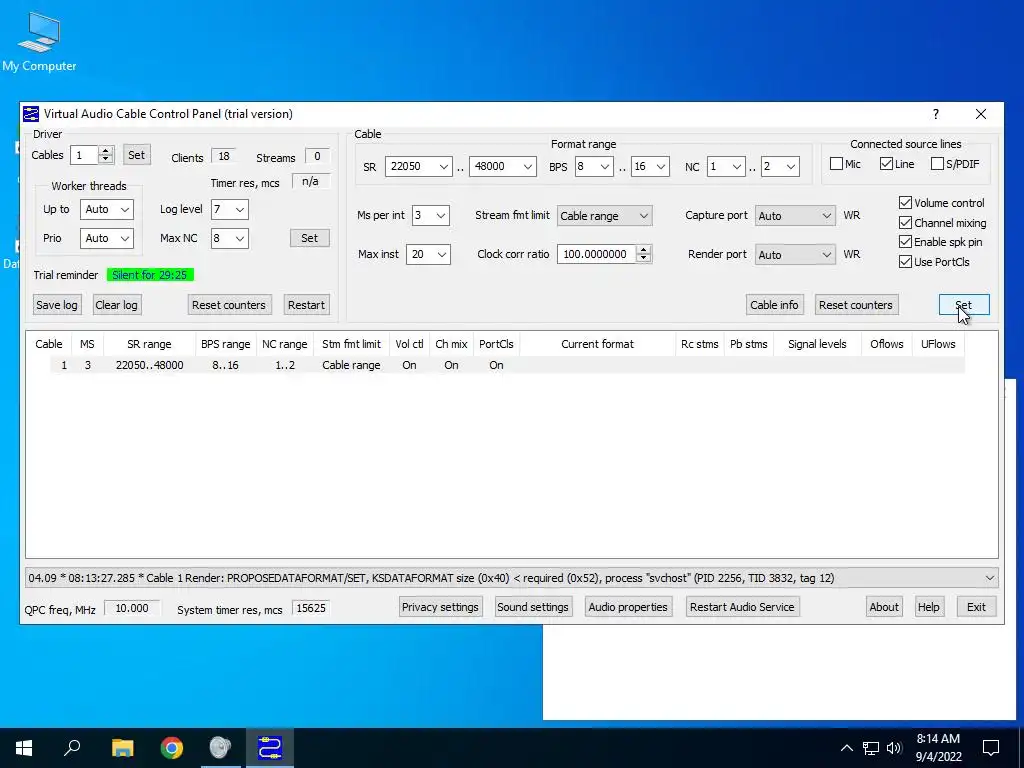1024x768 pixels.
Task: Toggle the Volume control checkbox
Action: pyautogui.click(x=905, y=203)
